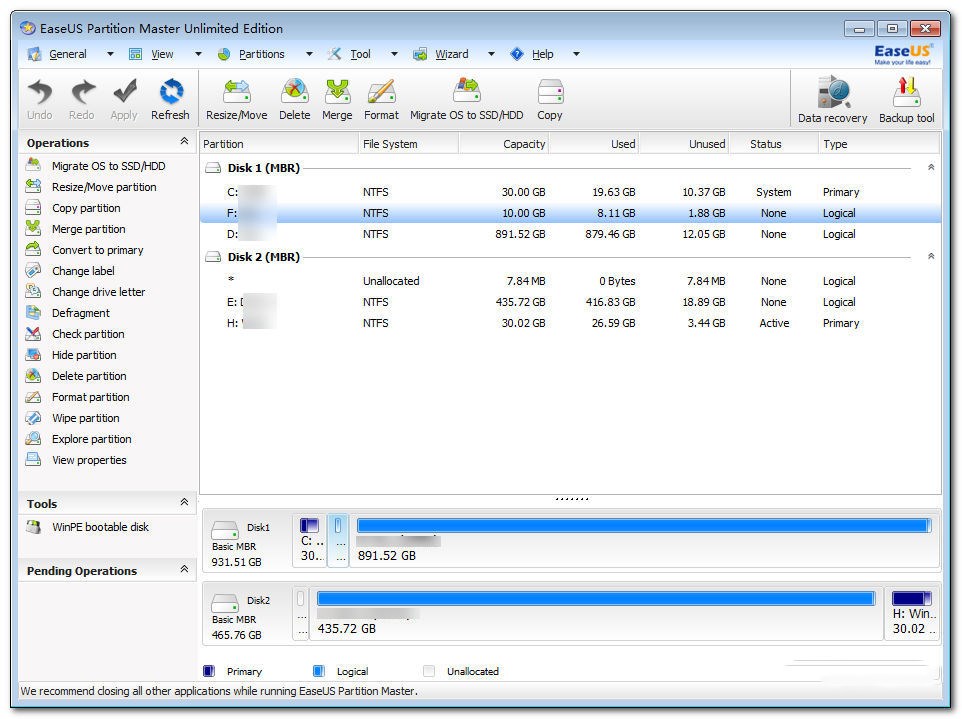The height and width of the screenshot is (719, 962).
Task: Open the dropdown arrow next to Partitions
Action: (309, 54)
